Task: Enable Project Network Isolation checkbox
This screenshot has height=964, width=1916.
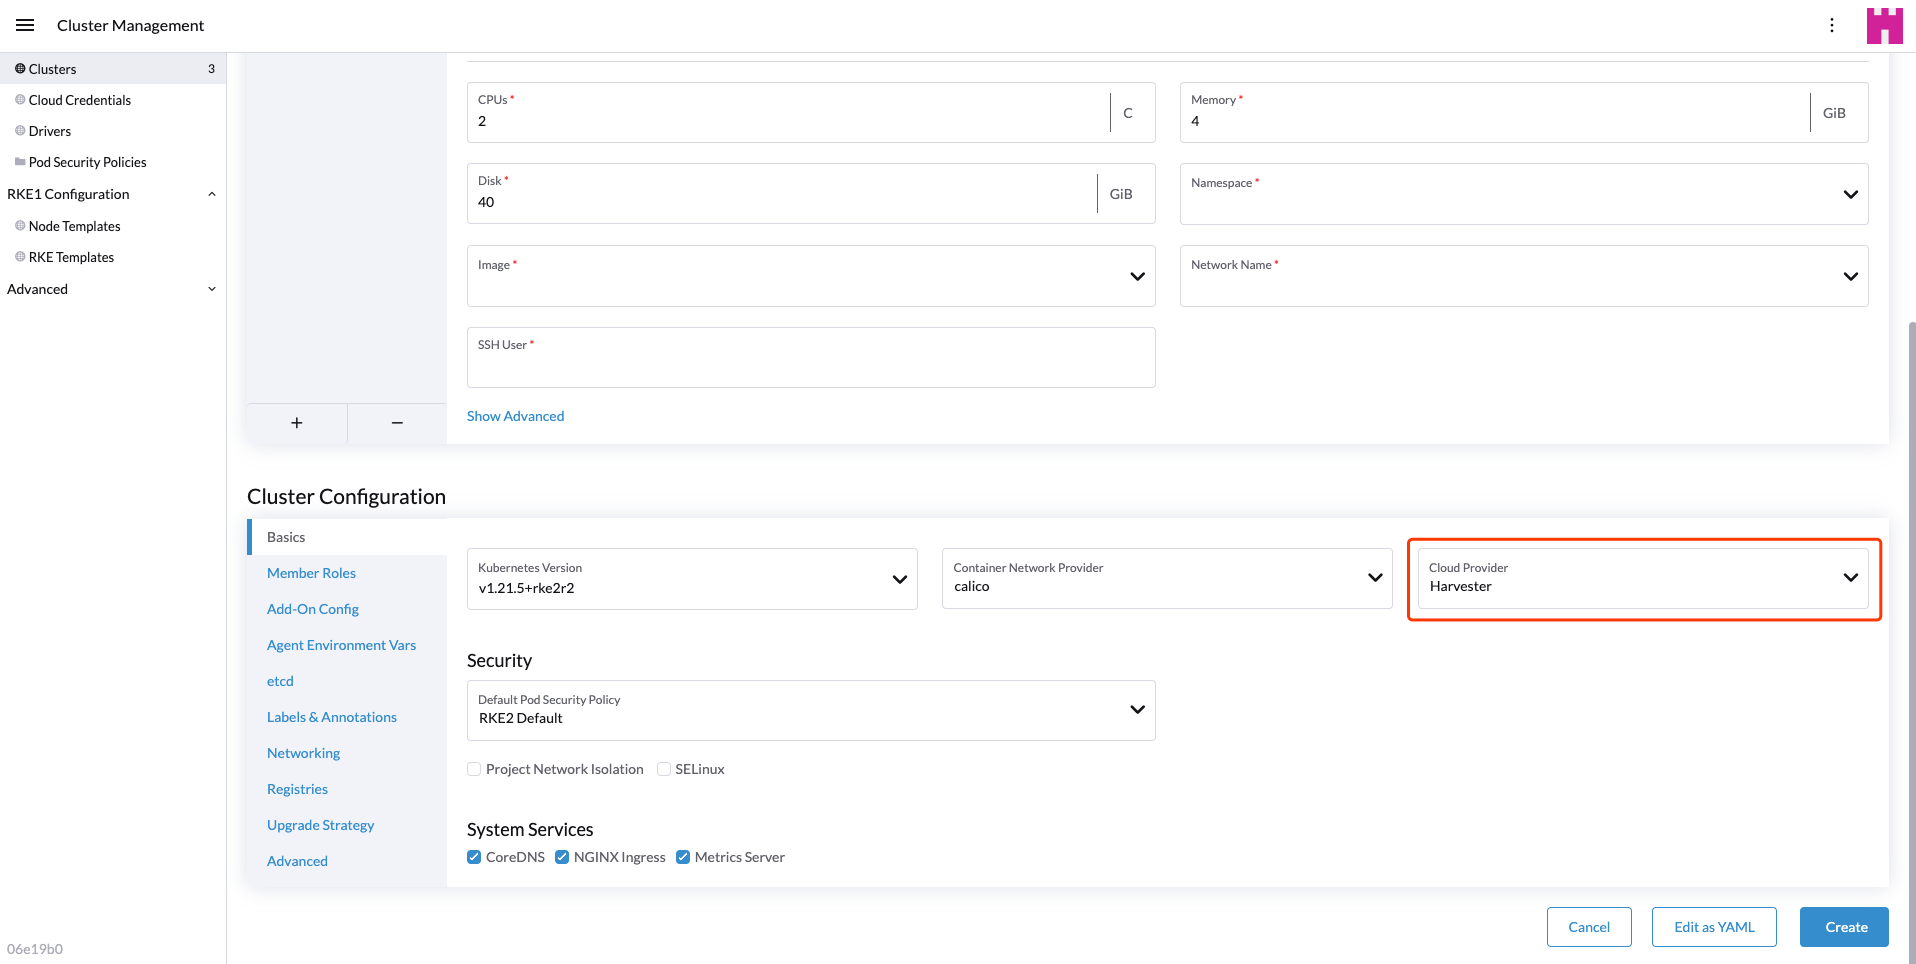Action: [x=474, y=769]
